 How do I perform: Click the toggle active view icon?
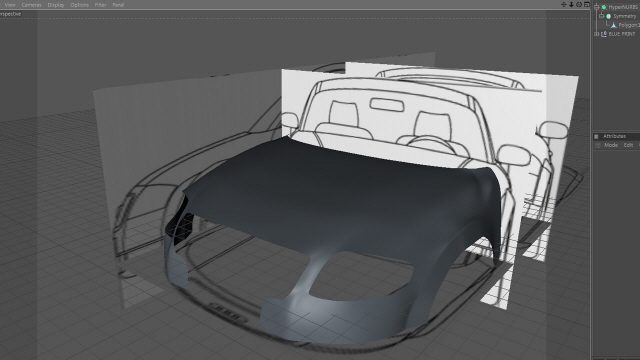click(587, 4)
